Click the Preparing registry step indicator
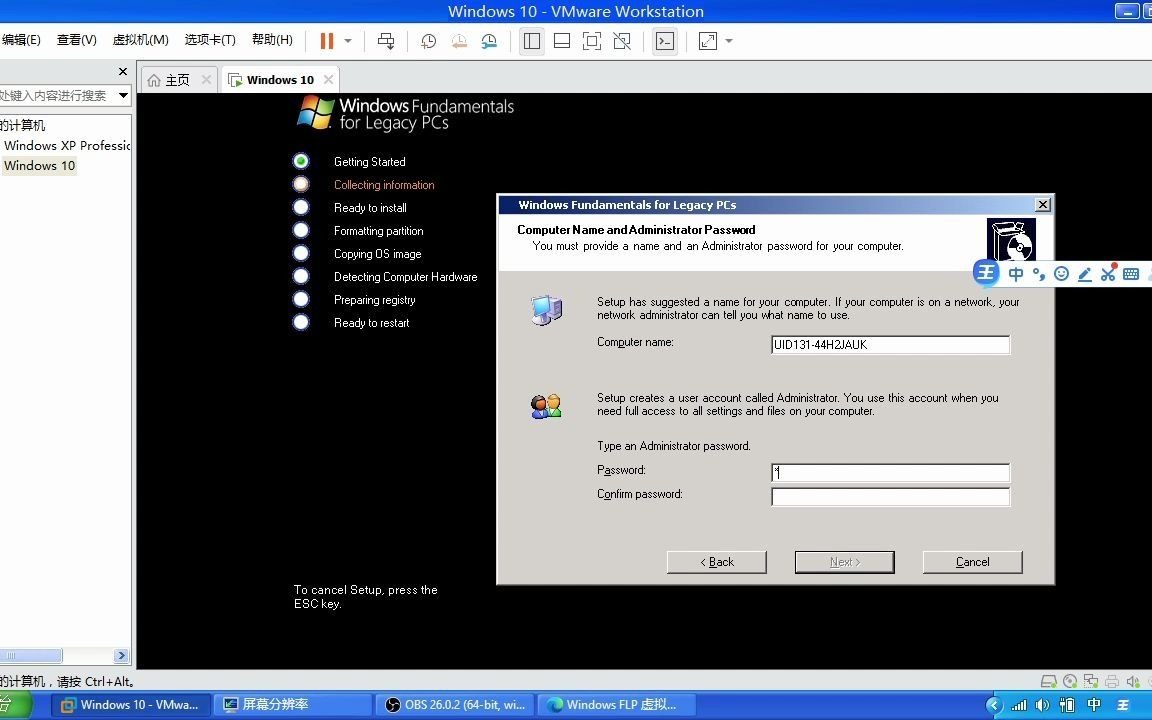This screenshot has height=720, width=1152. tap(300, 299)
